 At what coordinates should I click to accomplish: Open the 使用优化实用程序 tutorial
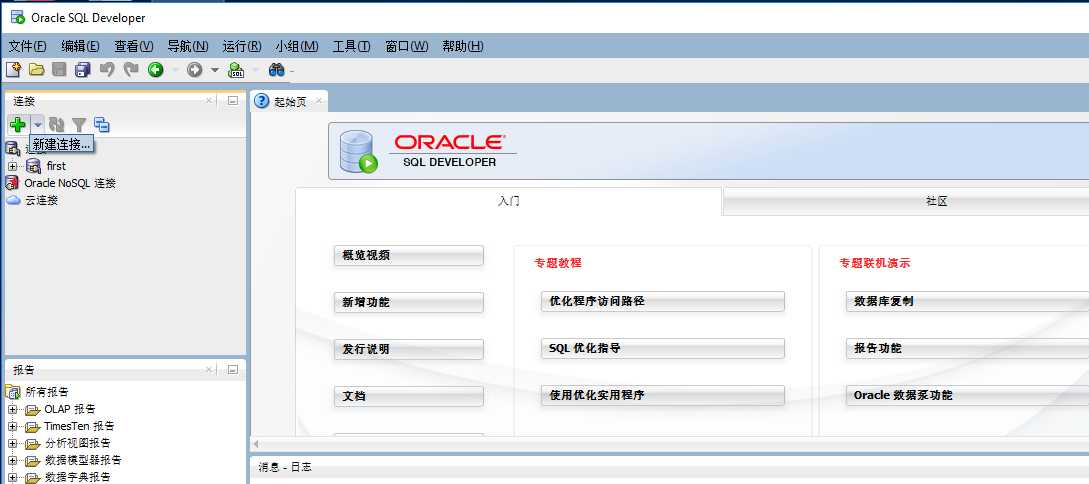point(663,395)
